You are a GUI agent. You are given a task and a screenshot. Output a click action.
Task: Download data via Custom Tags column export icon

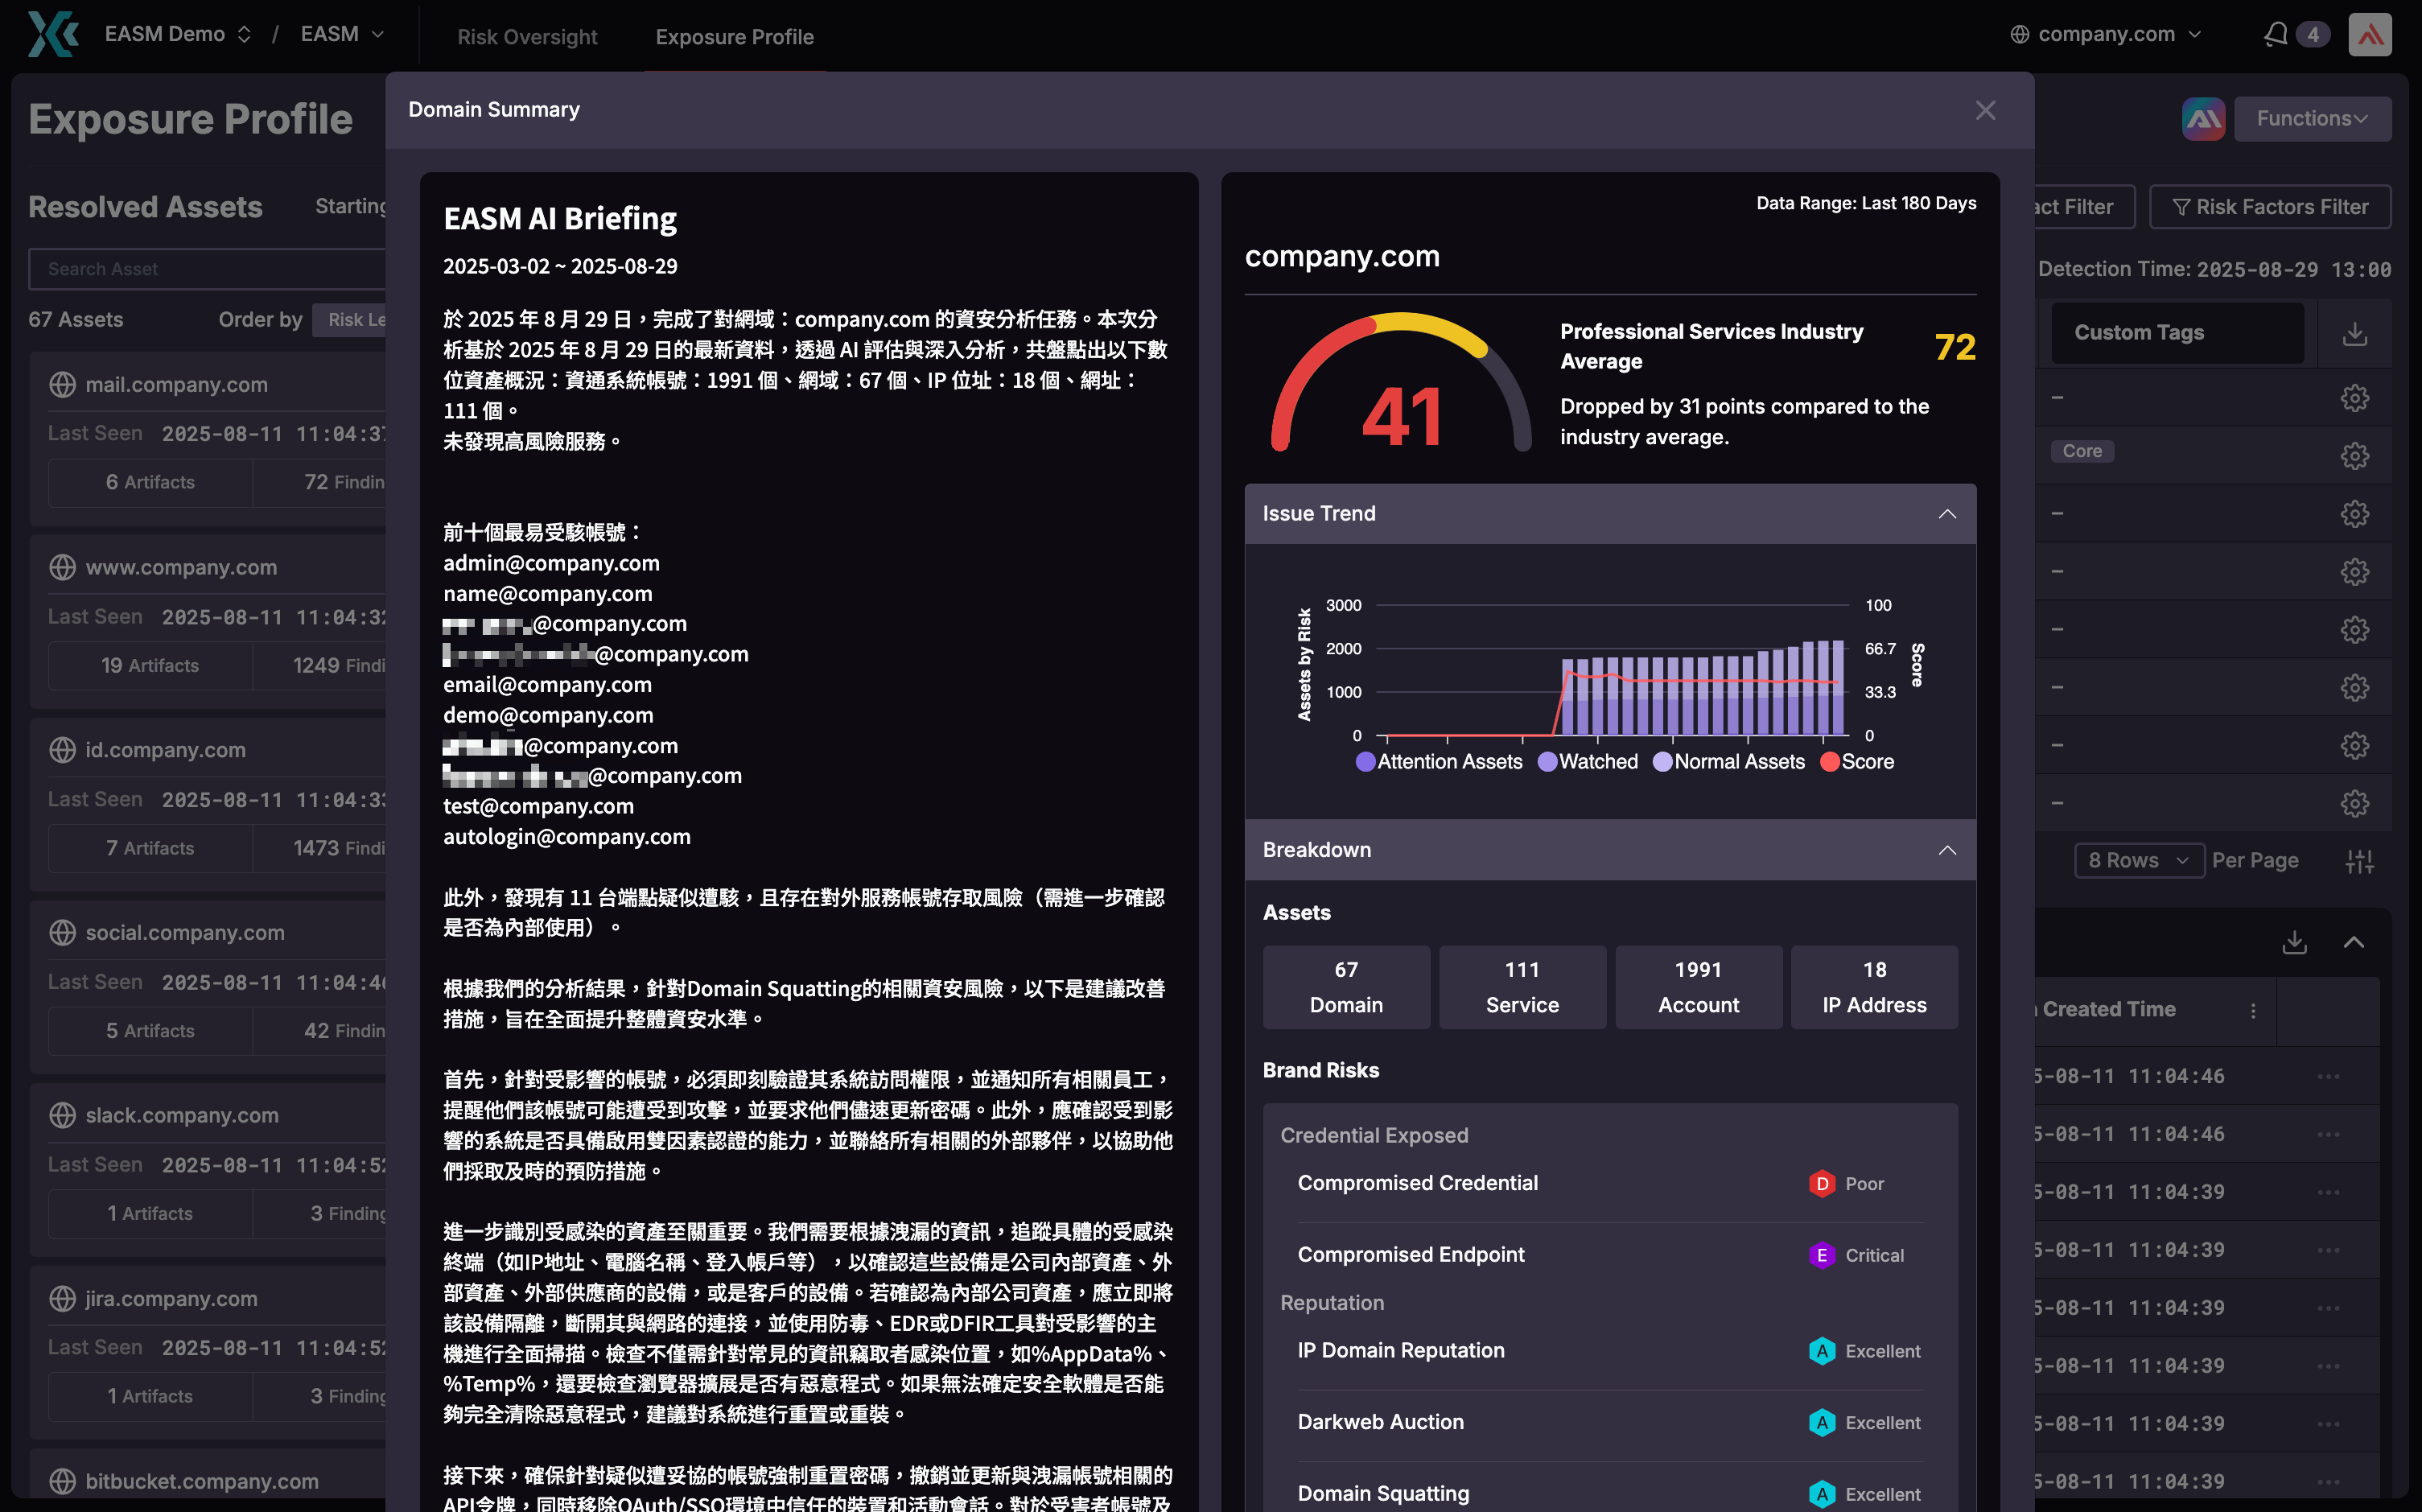click(2355, 332)
